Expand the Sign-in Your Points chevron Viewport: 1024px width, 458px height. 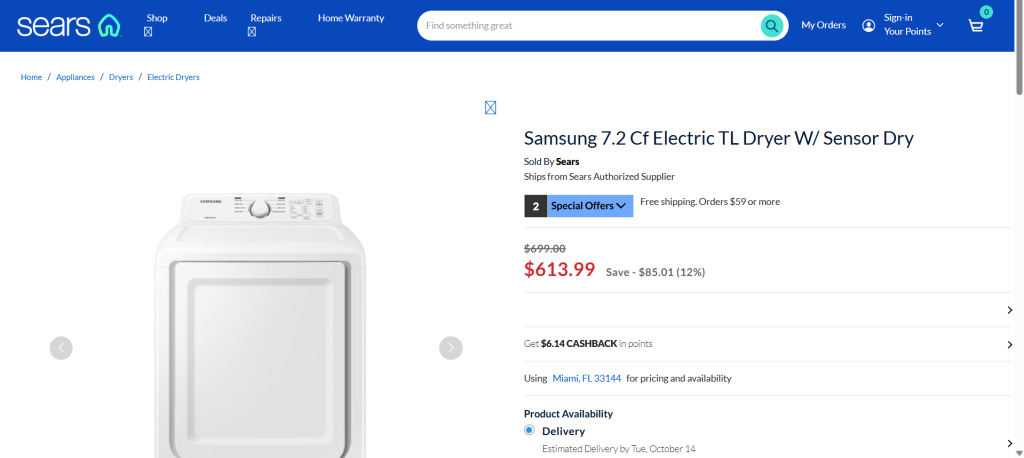coord(940,25)
